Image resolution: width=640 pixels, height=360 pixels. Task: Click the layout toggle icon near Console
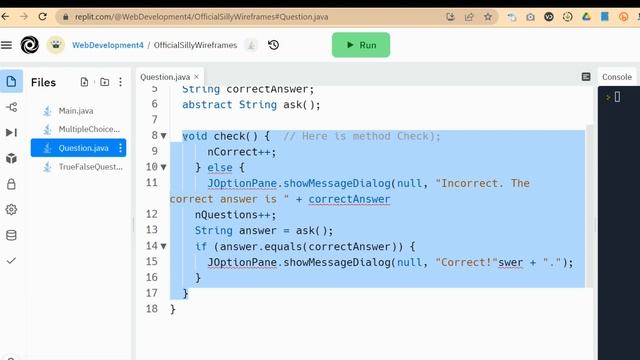coord(586,77)
